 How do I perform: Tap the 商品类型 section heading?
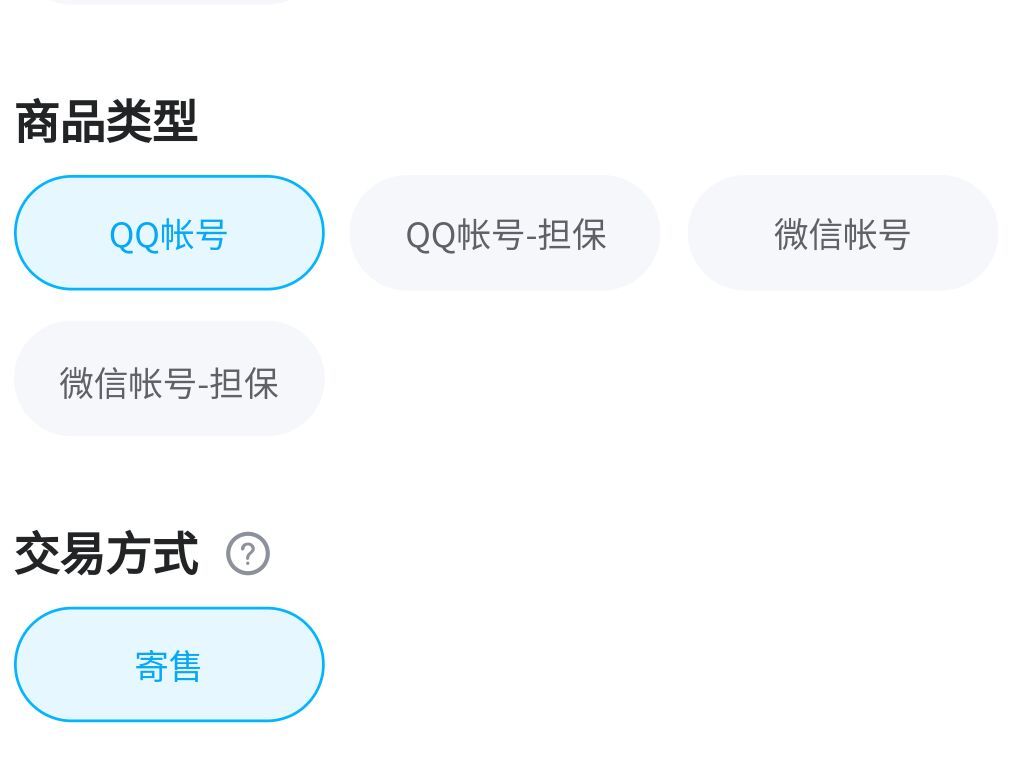(x=106, y=122)
